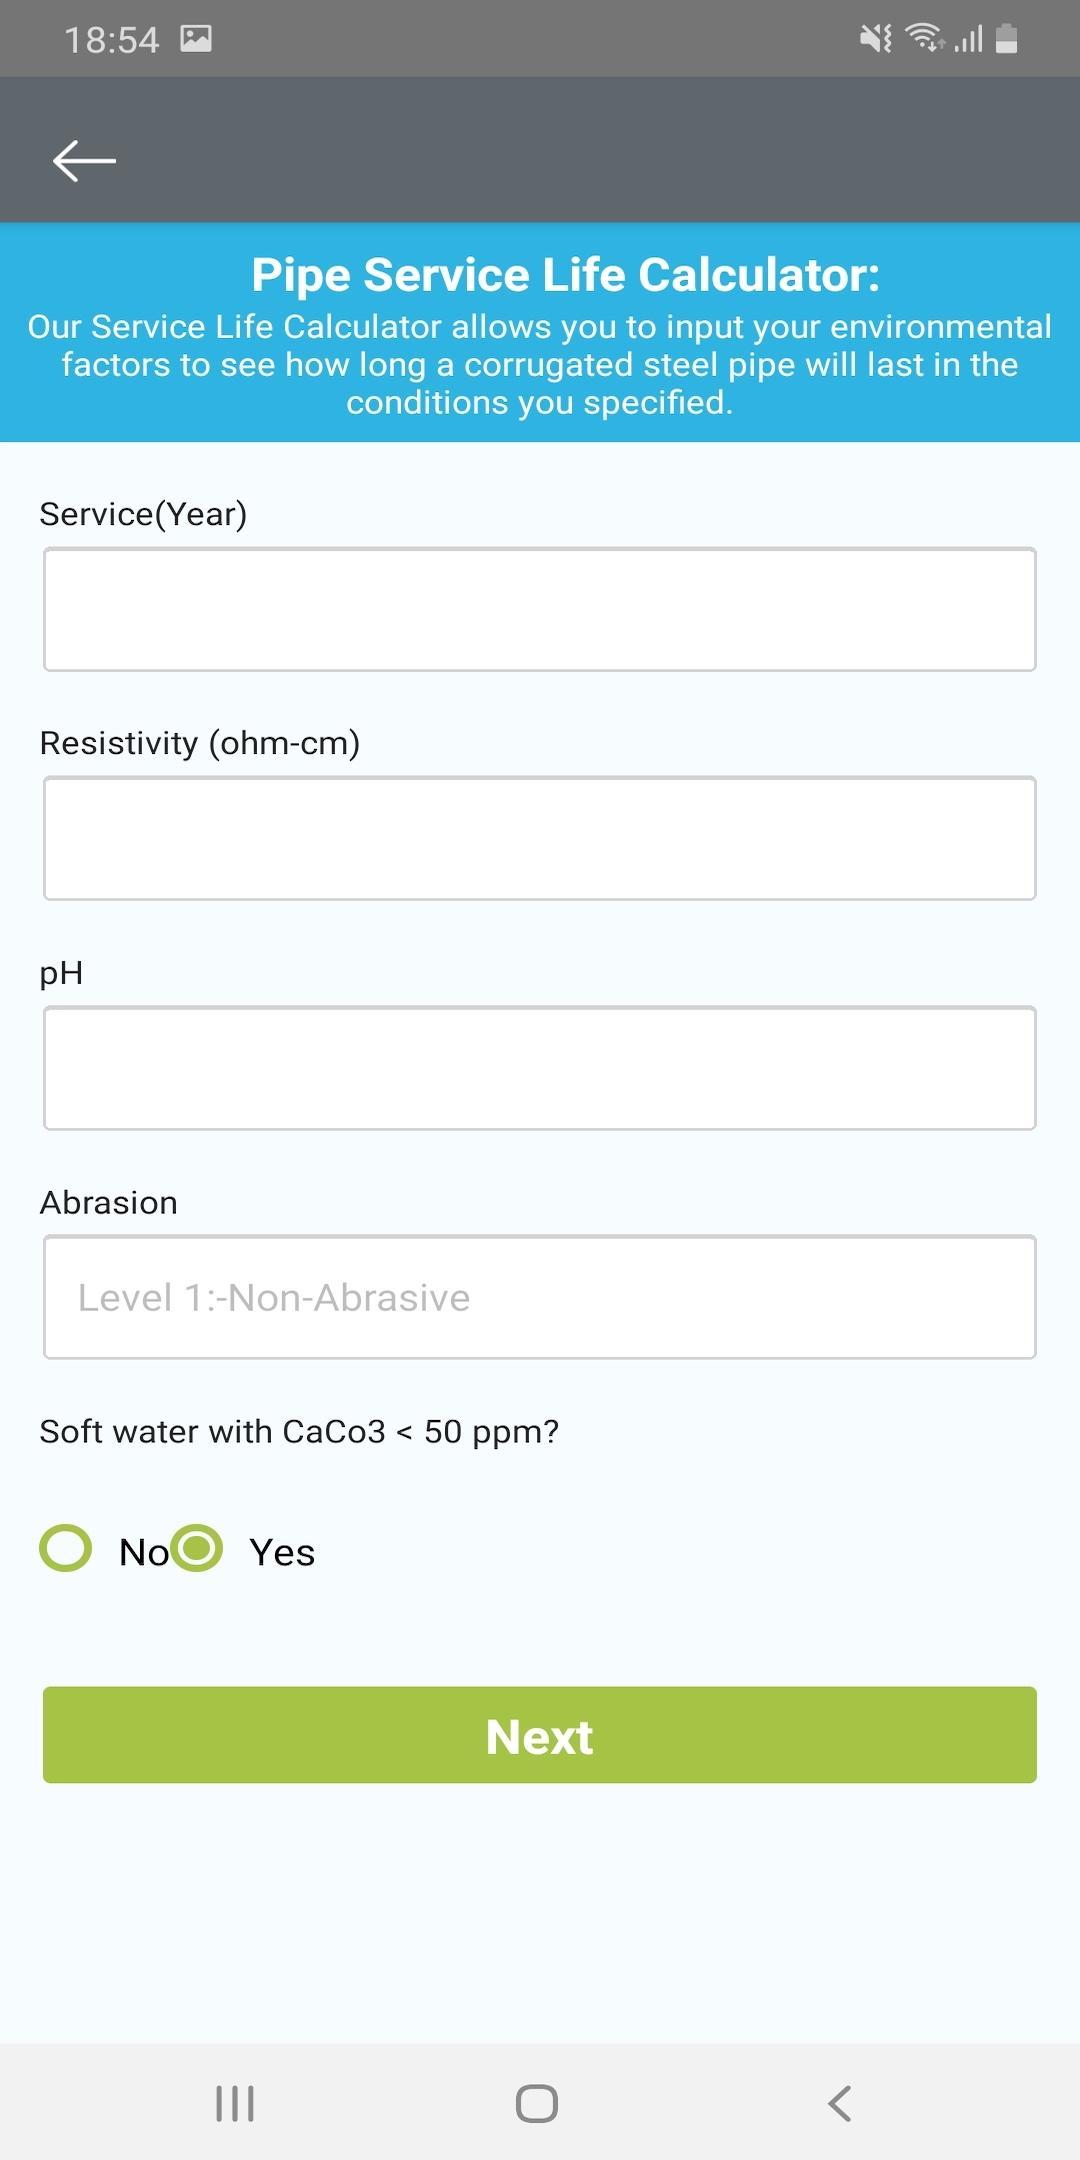
Task: Click the Next button
Action: [540, 1735]
